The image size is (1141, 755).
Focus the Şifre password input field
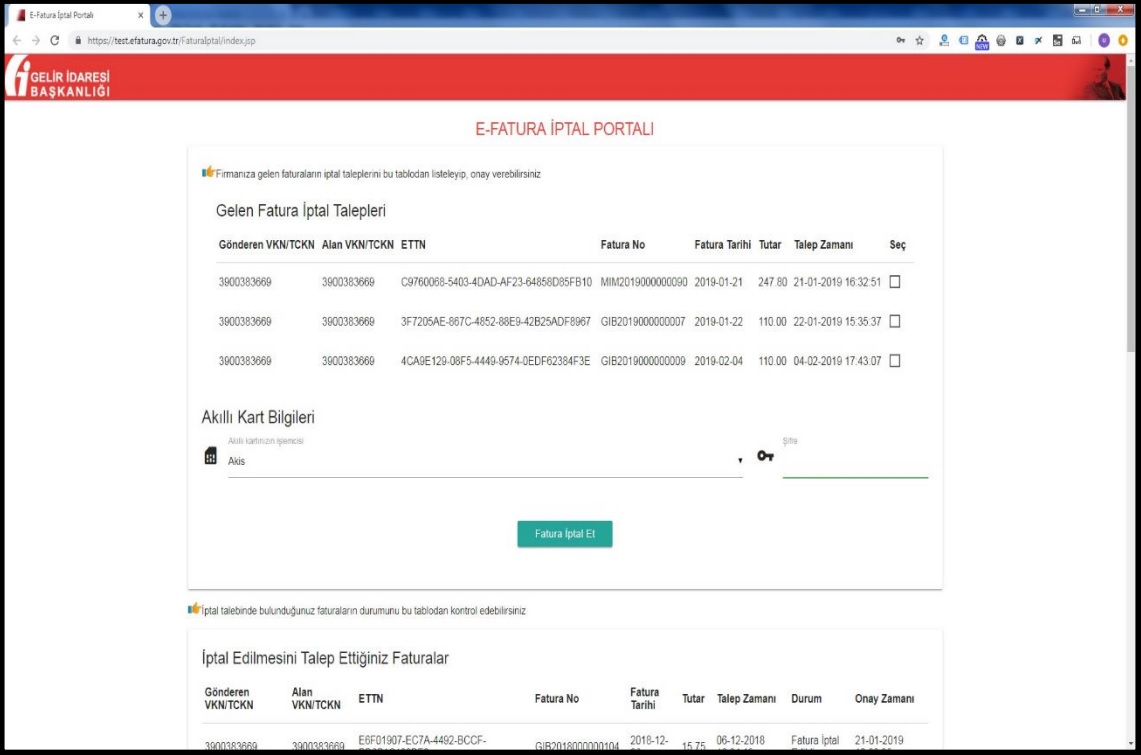855,462
